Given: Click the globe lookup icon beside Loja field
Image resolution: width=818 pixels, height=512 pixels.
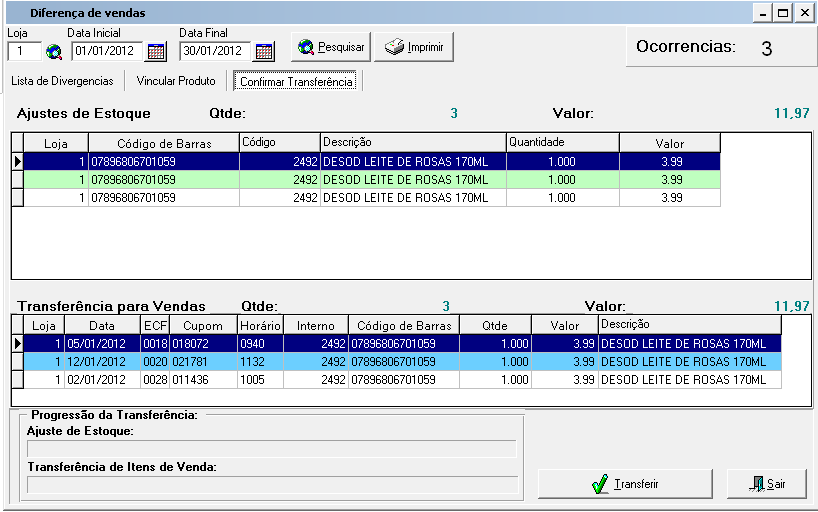Looking at the screenshot, I should pyautogui.click(x=54, y=51).
